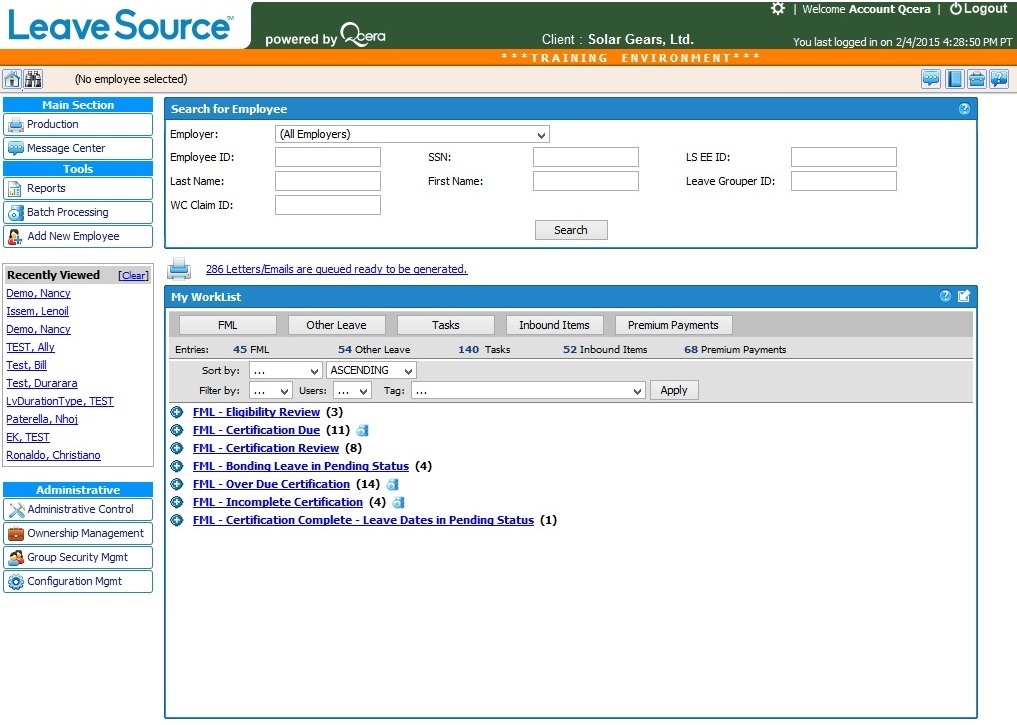This screenshot has width=1017, height=725.
Task: Open the speech bubble messages icon
Action: point(931,79)
